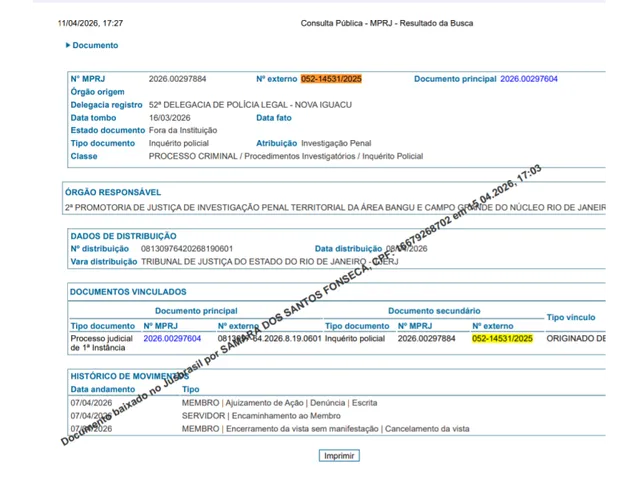The height and width of the screenshot is (480, 640).
Task: Click the DADOS DE DISTRIBUIÇÃO heading
Action: tap(123, 236)
